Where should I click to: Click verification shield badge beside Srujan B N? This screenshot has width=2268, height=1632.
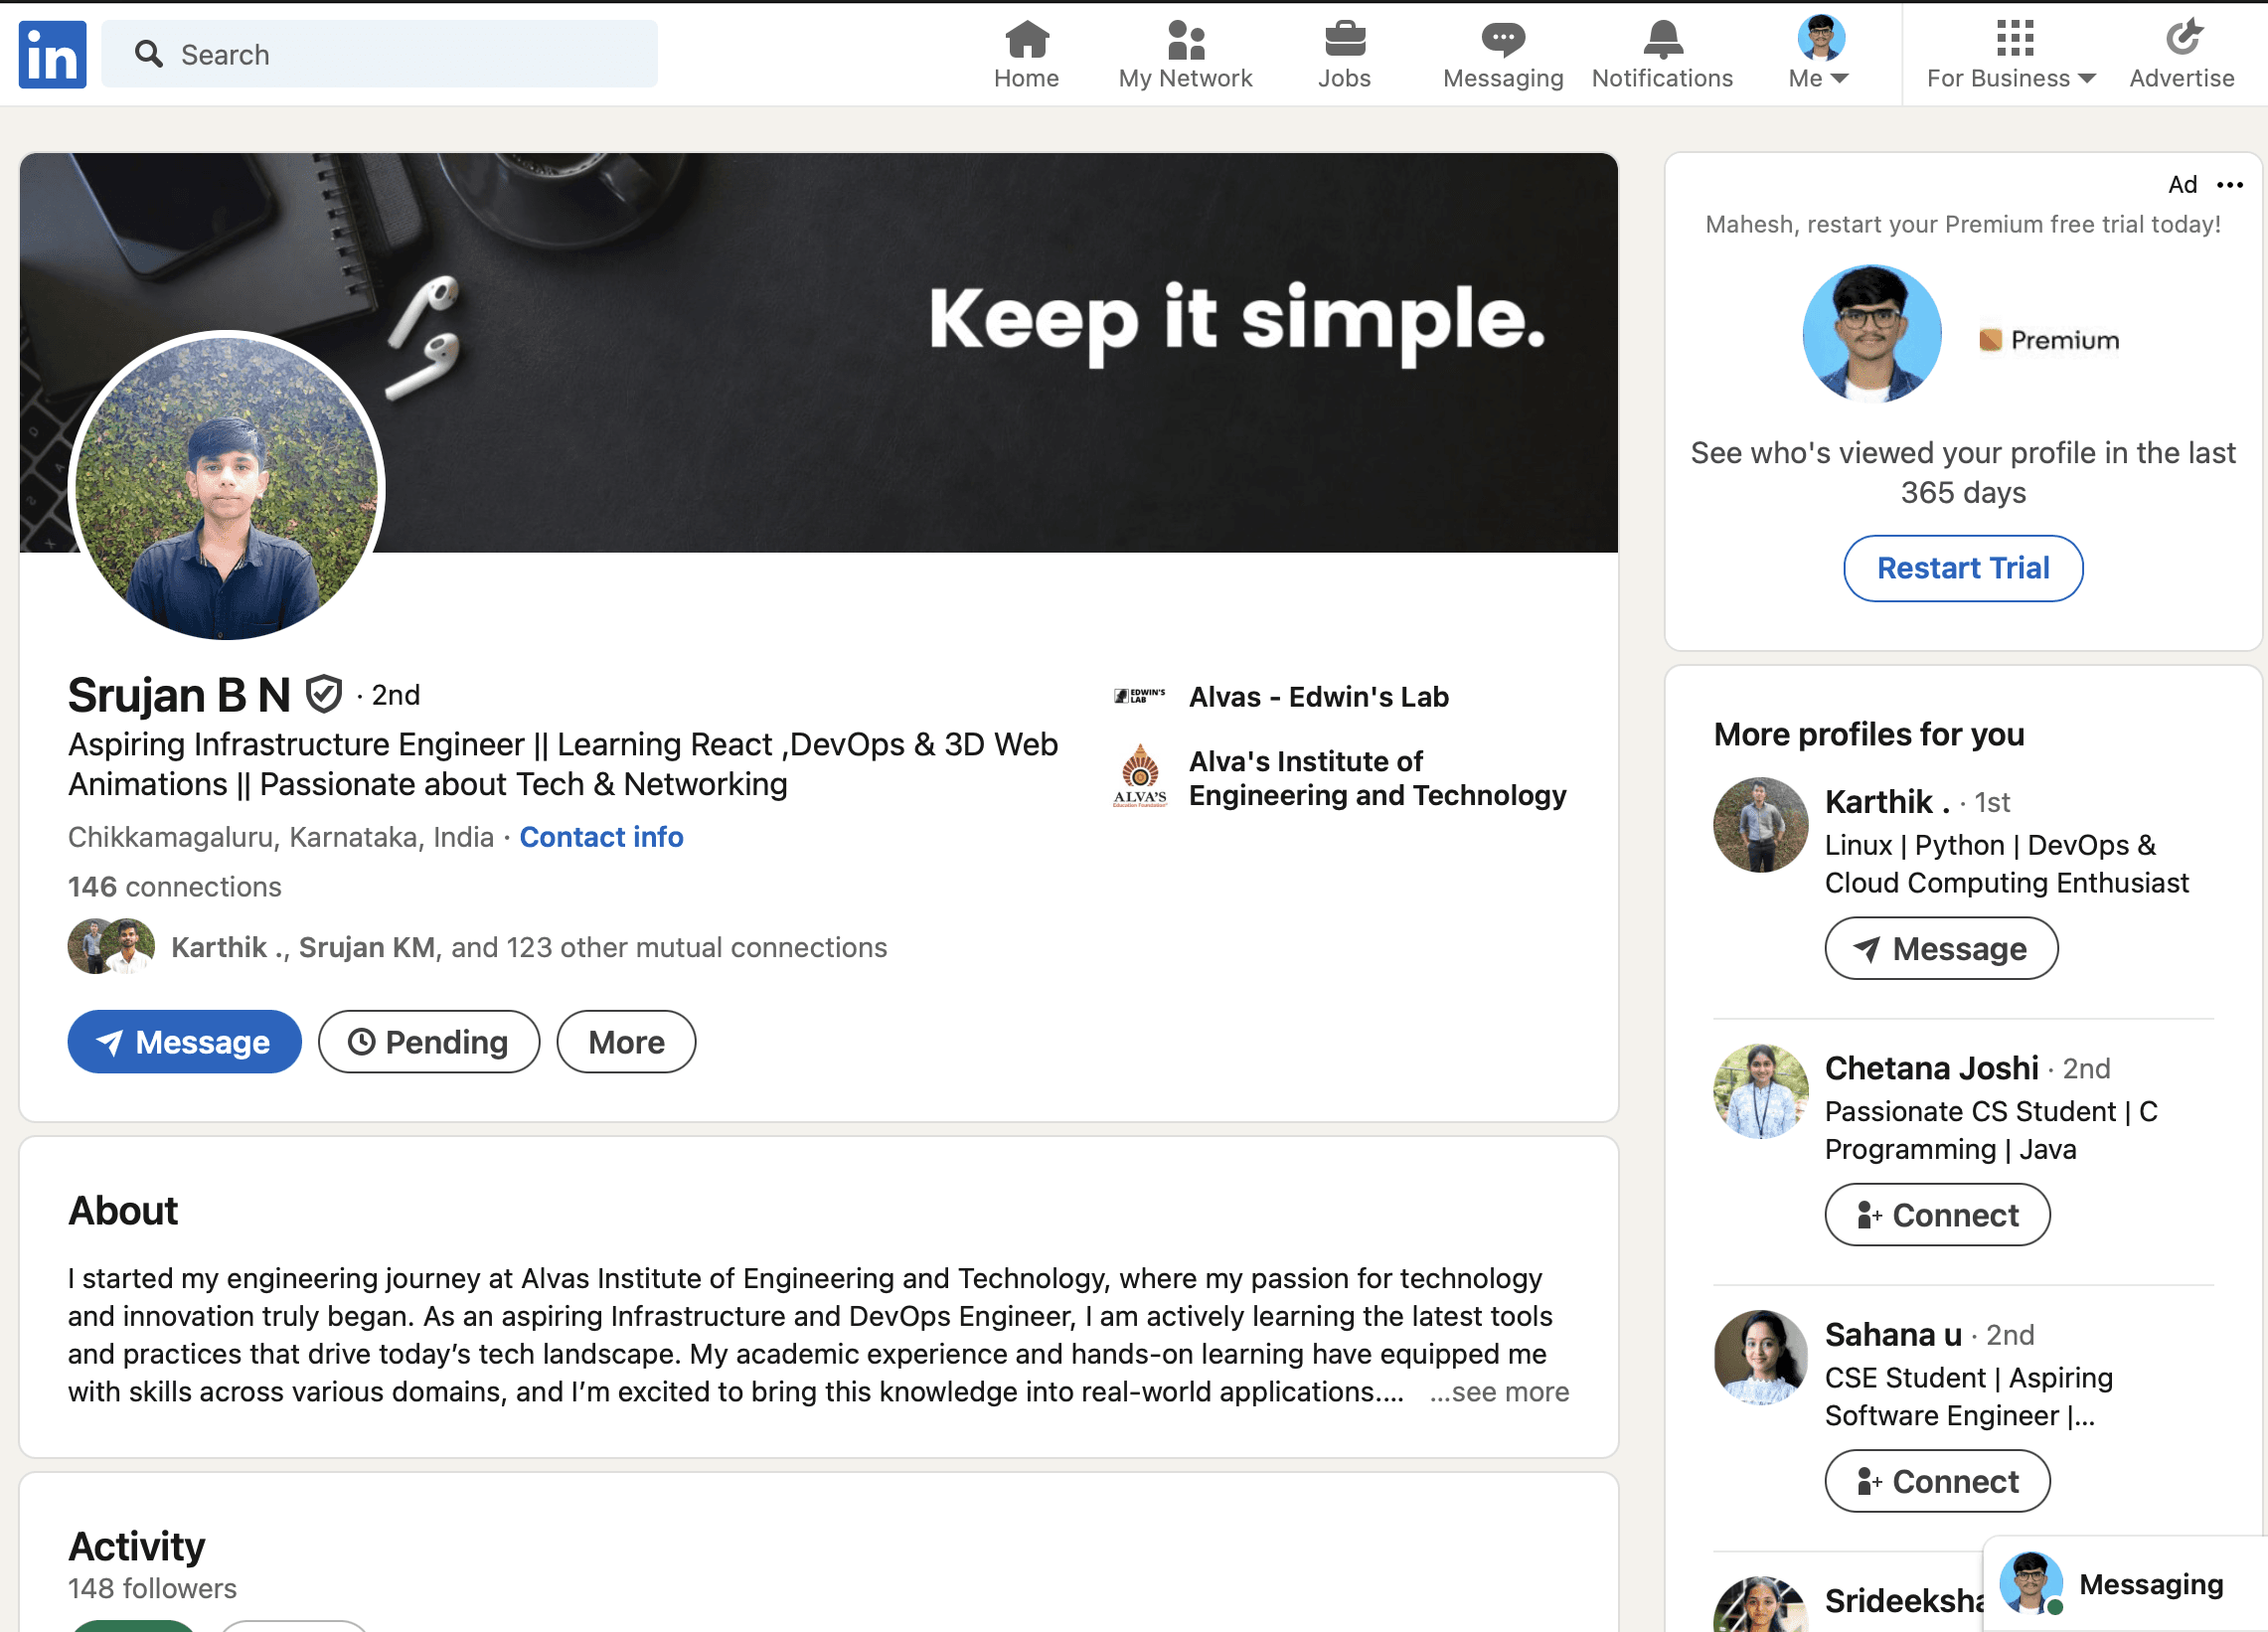(324, 694)
